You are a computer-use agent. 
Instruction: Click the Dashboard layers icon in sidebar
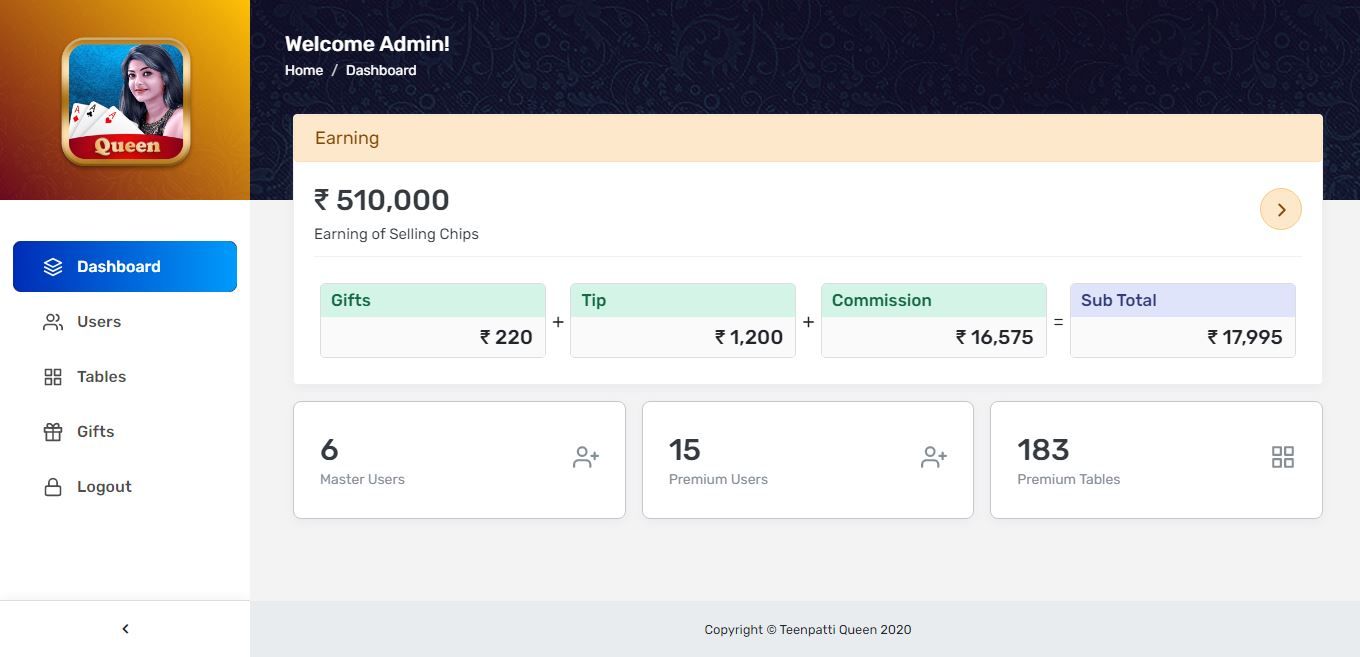pyautogui.click(x=53, y=267)
